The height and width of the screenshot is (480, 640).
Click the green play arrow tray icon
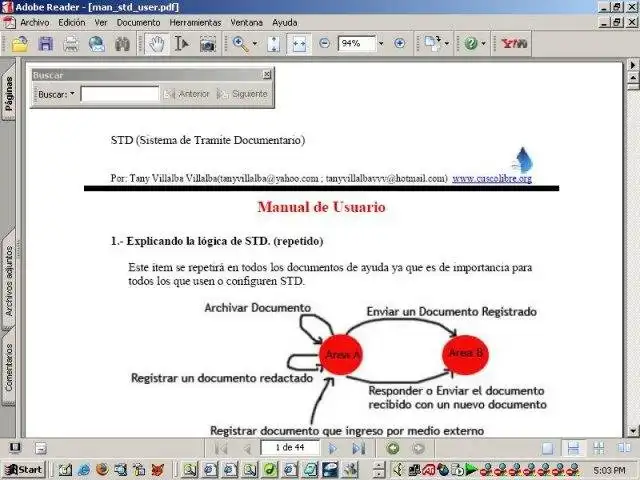(471, 470)
